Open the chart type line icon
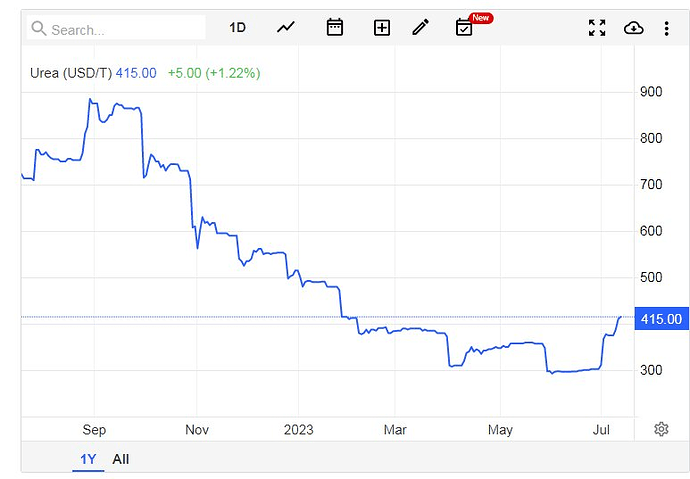The image size is (690, 479). tap(286, 28)
